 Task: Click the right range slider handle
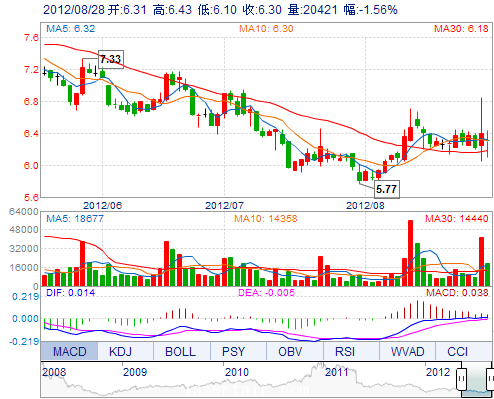click(x=490, y=379)
